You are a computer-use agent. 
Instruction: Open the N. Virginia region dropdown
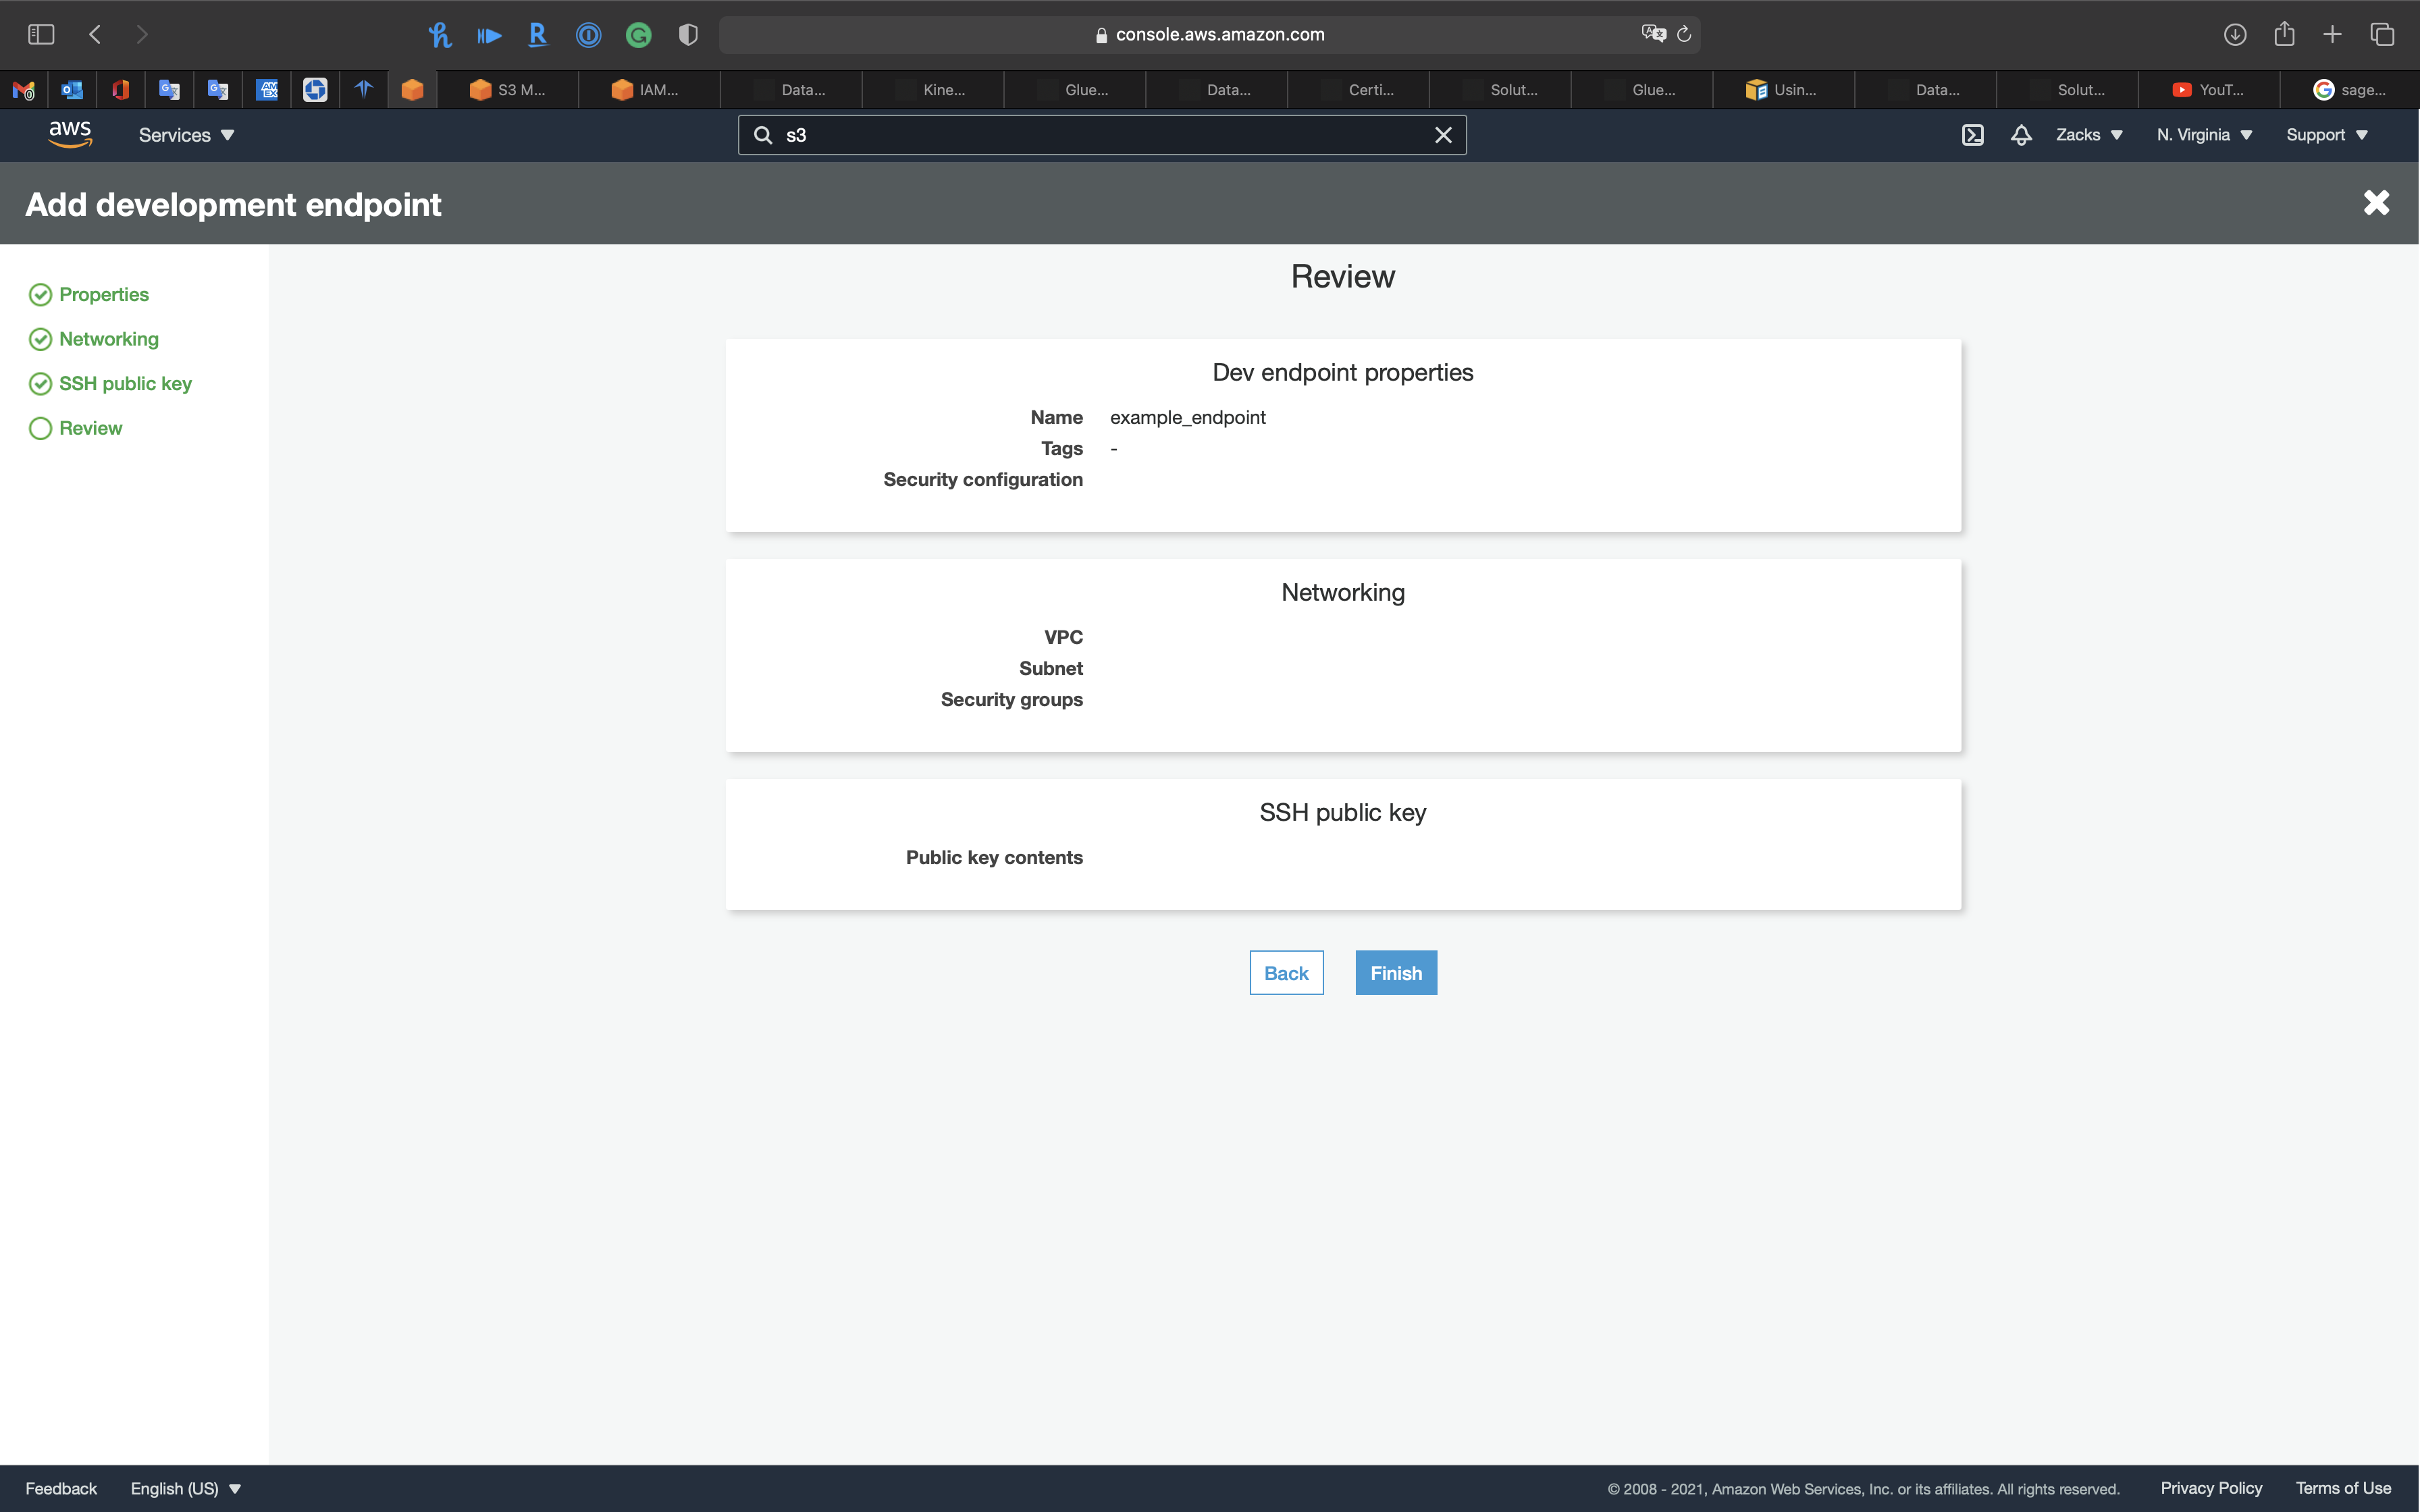[2204, 135]
